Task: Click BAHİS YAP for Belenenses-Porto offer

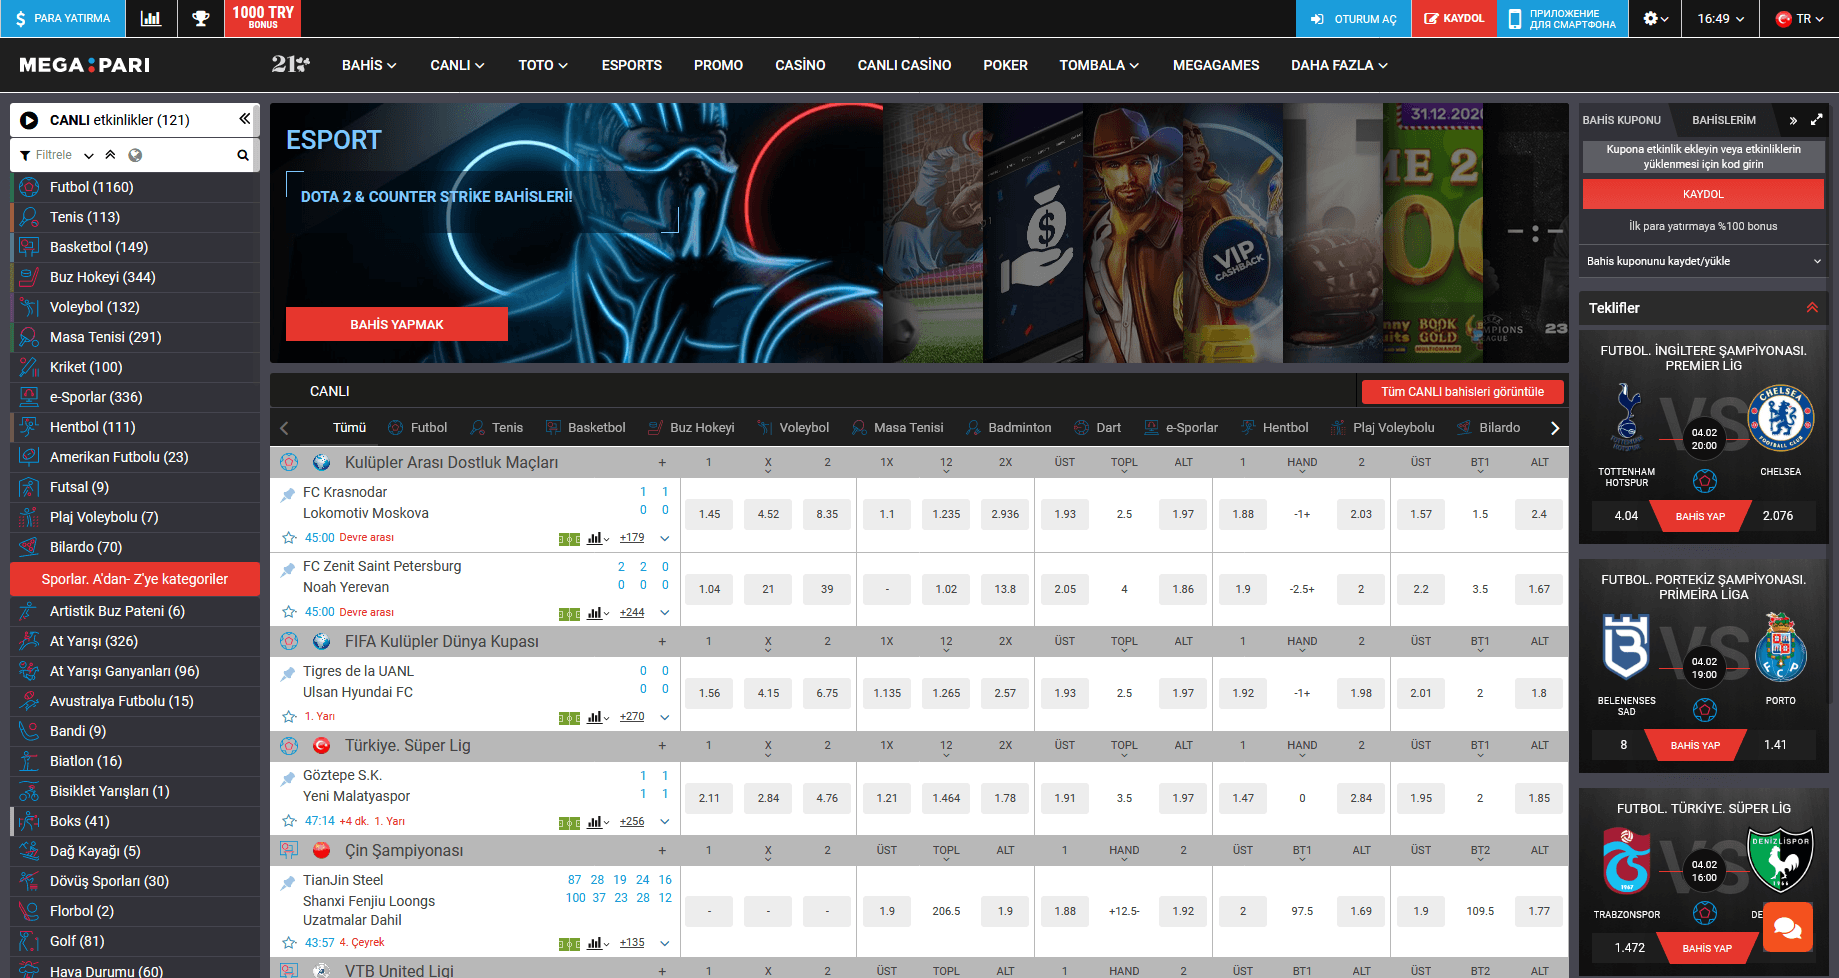Action: (x=1695, y=745)
